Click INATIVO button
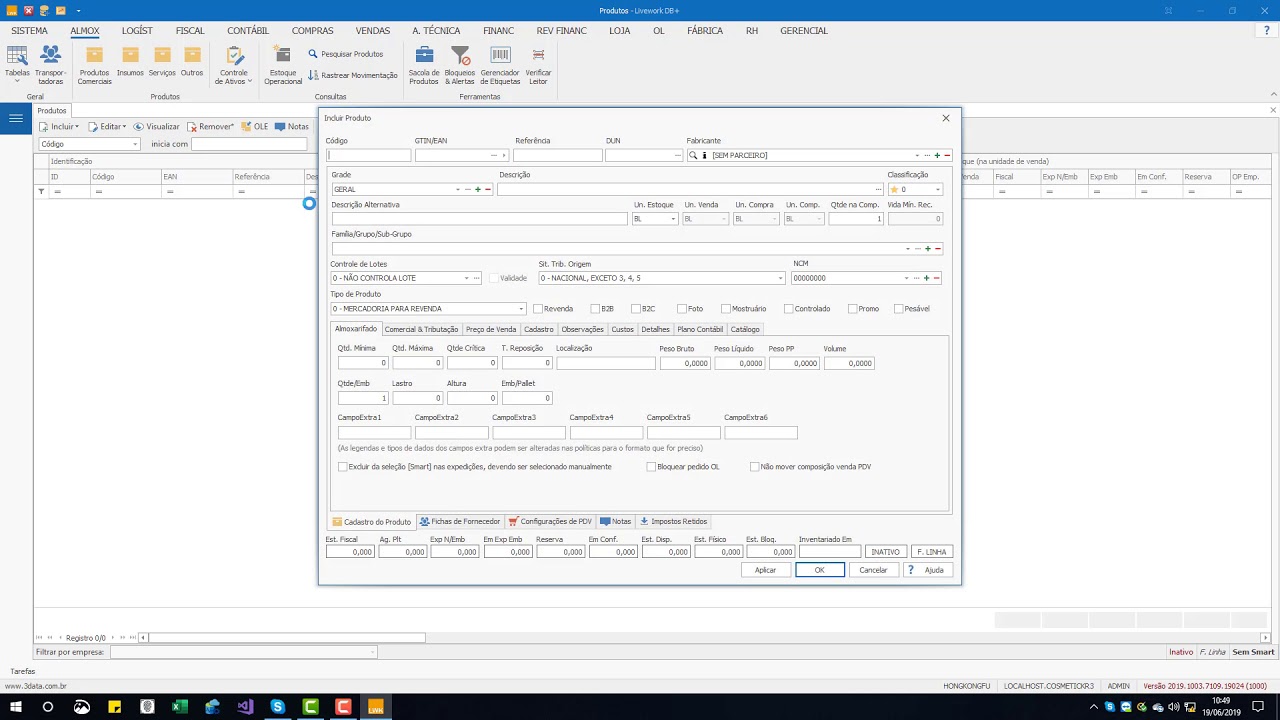The width and height of the screenshot is (1280, 720). pos(885,552)
